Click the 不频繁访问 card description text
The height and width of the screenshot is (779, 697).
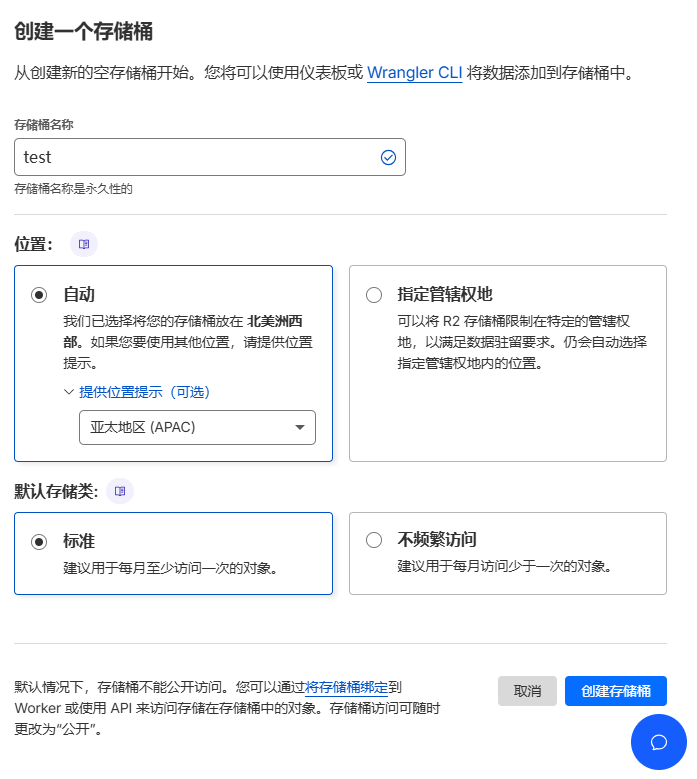pyautogui.click(x=504, y=566)
